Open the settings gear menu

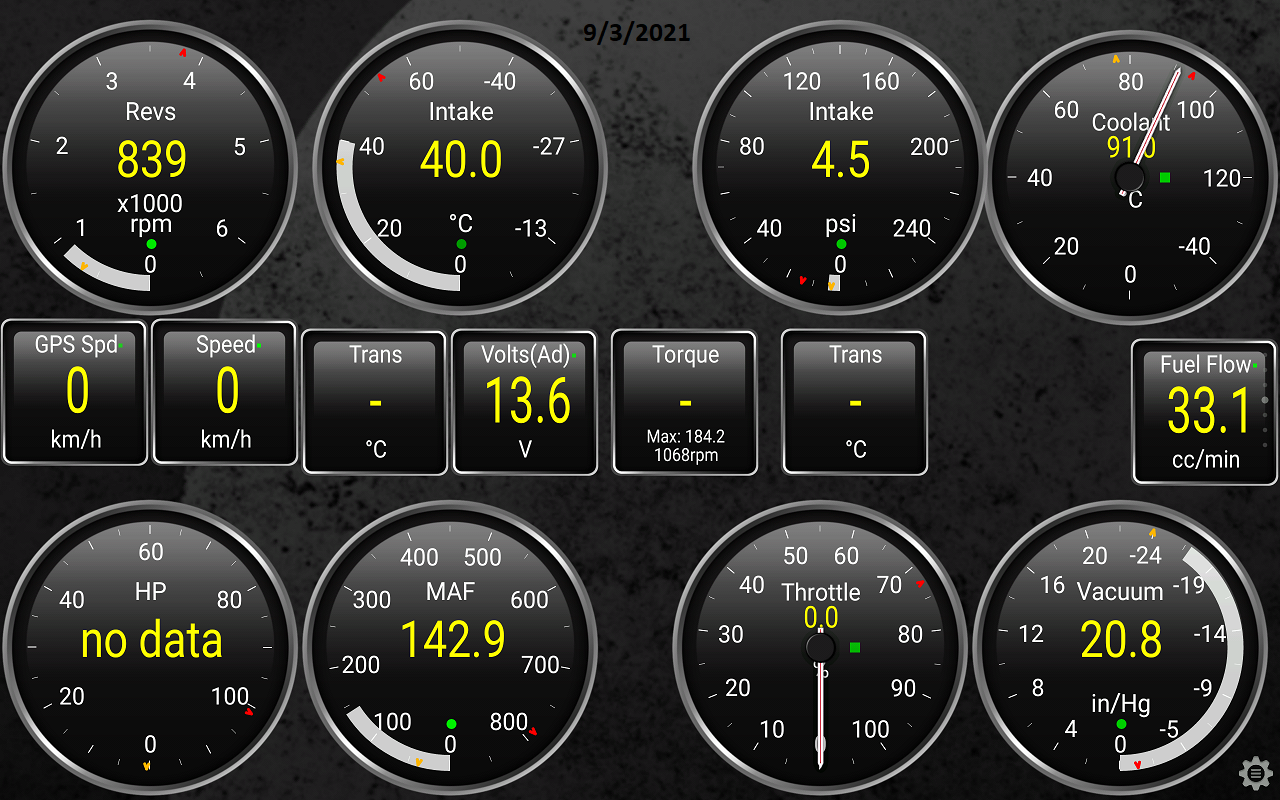pos(1255,773)
